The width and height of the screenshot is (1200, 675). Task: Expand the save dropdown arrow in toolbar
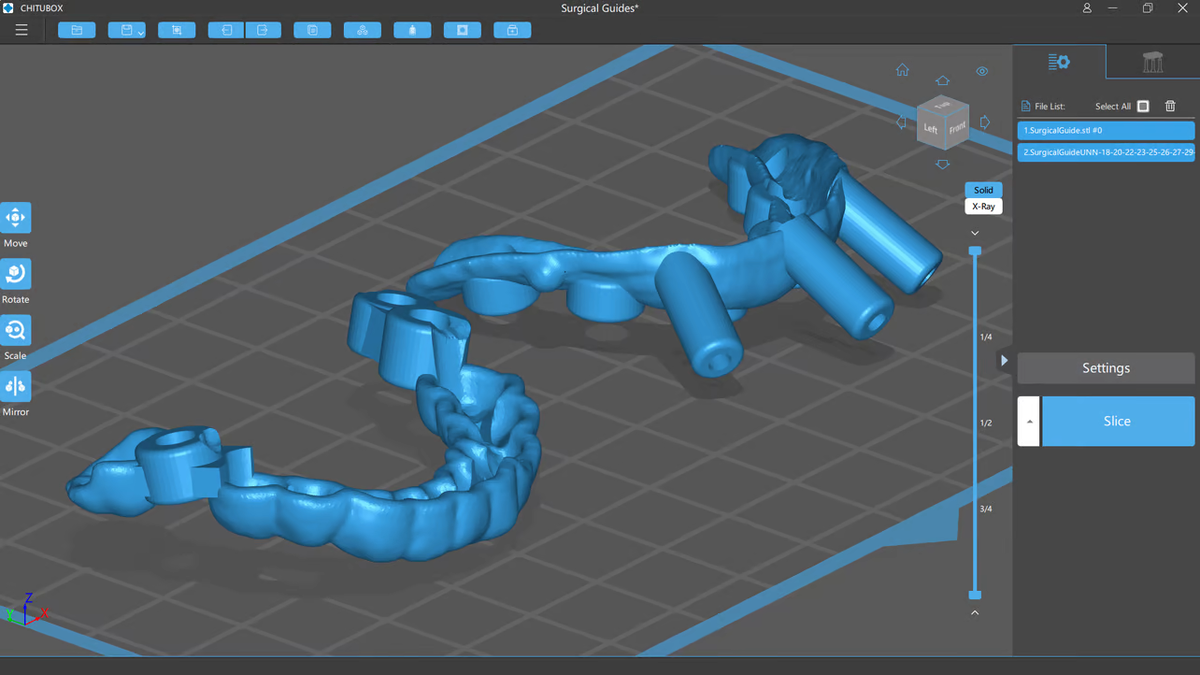coord(140,33)
